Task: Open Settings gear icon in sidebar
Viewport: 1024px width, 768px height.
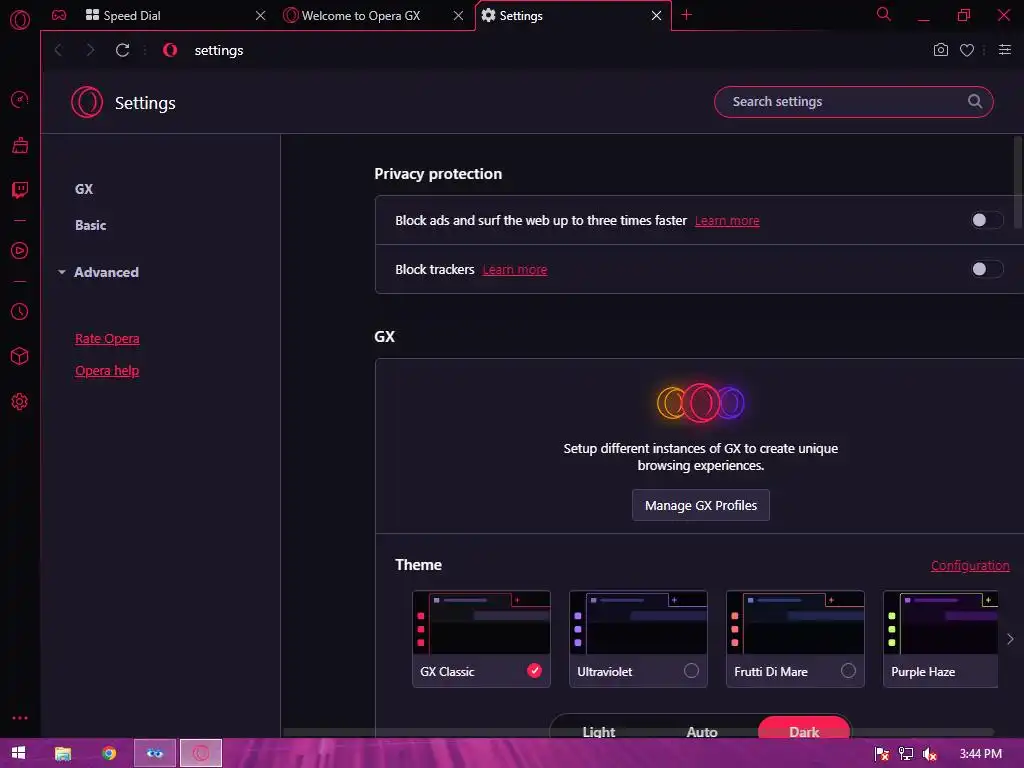Action: (20, 402)
